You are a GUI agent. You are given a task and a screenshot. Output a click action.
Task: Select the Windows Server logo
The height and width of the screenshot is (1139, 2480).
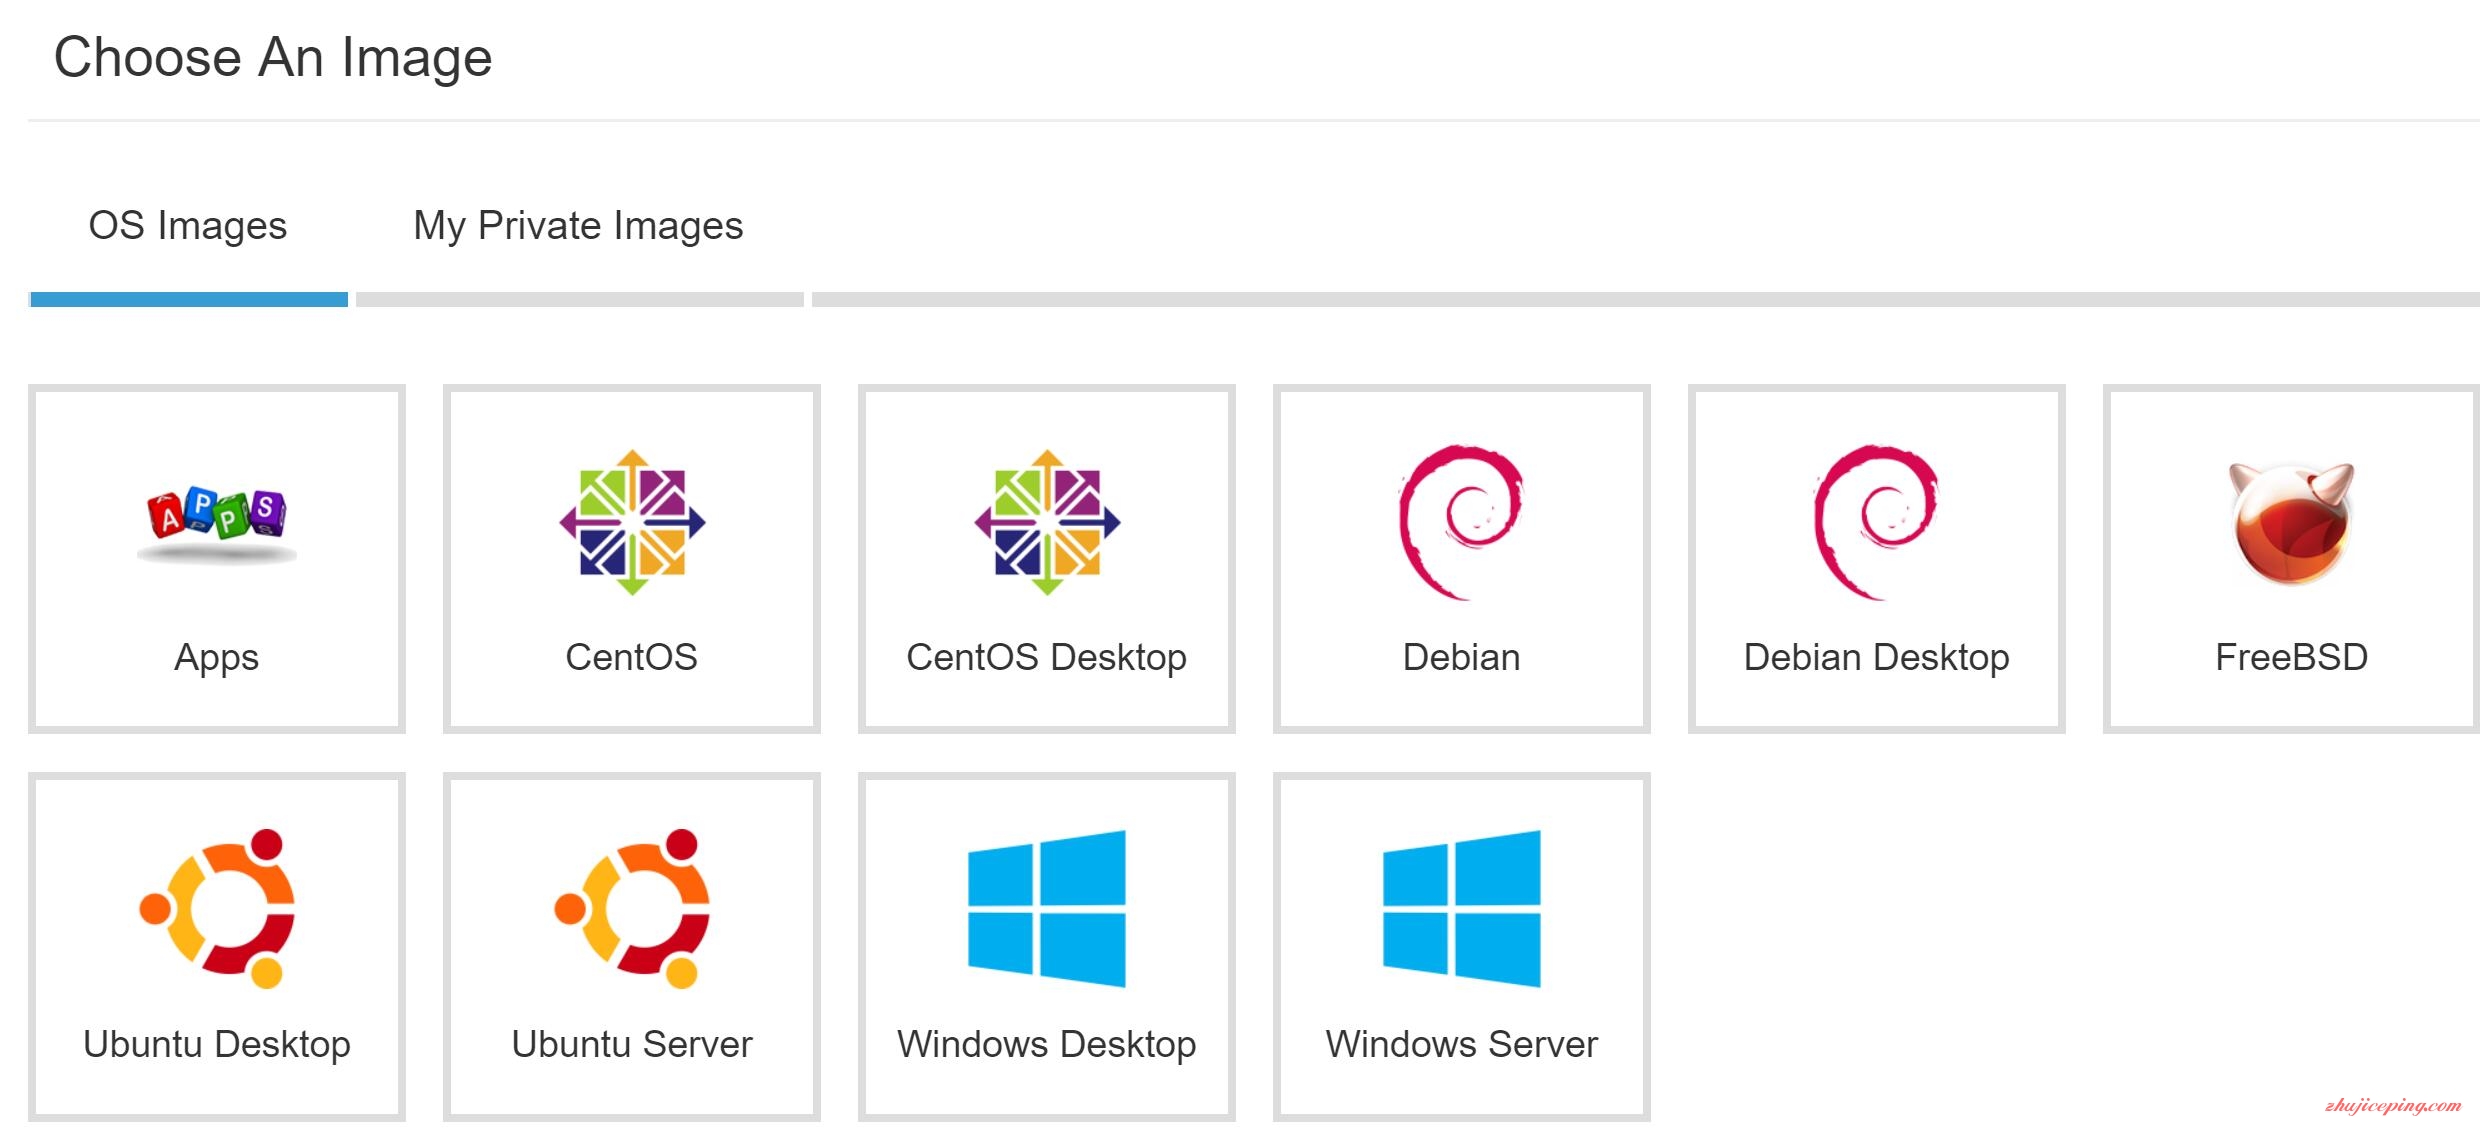[1462, 908]
